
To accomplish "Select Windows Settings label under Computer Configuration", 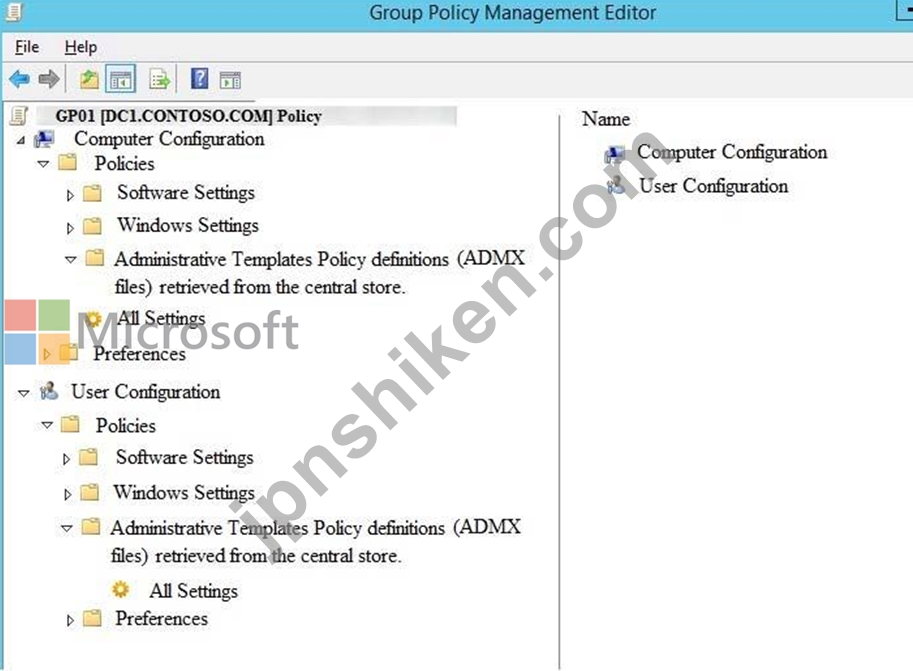I will point(188,225).
